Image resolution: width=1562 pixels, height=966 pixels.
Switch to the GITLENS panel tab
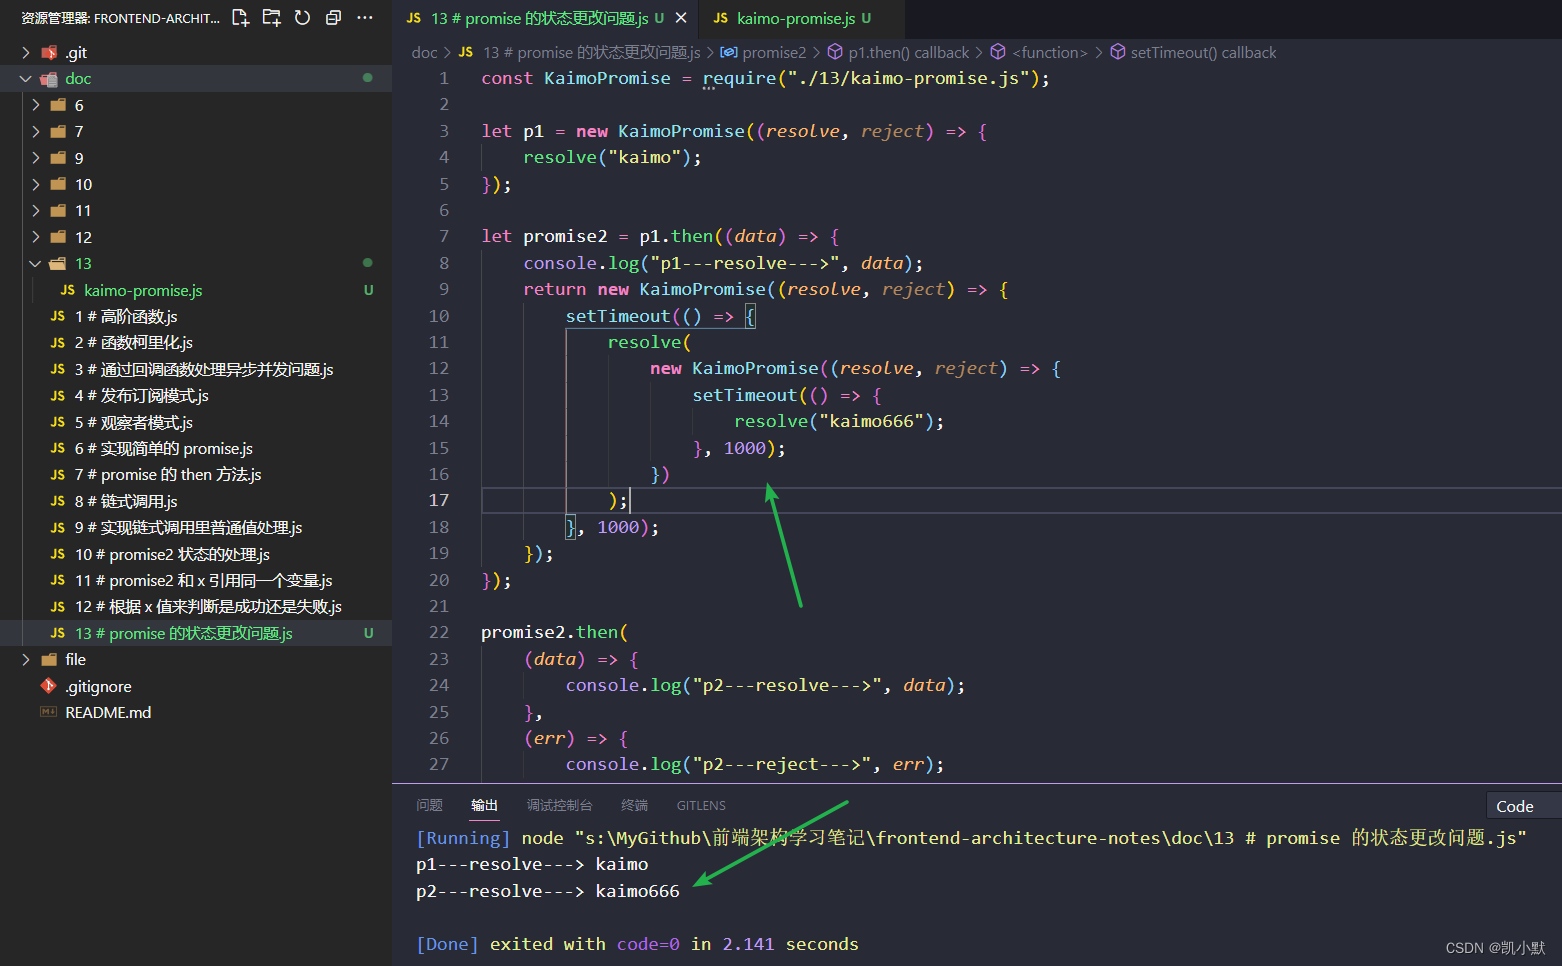point(701,805)
